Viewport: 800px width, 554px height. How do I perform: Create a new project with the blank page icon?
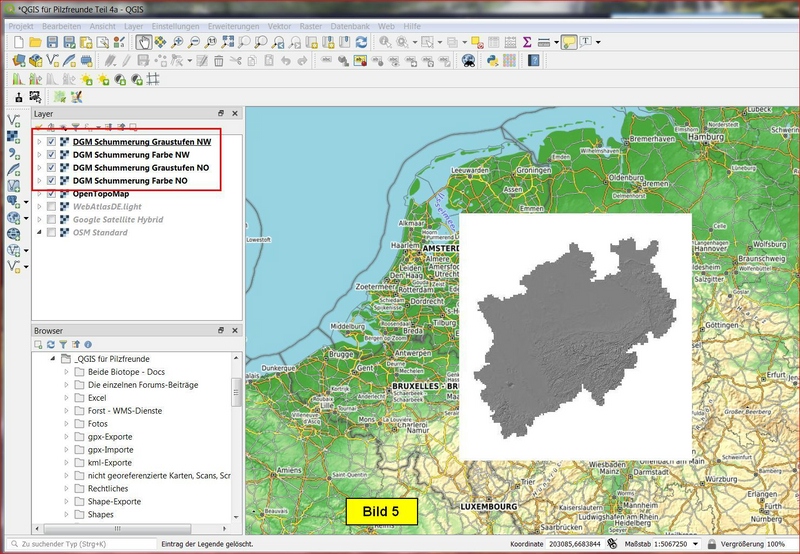click(x=19, y=42)
